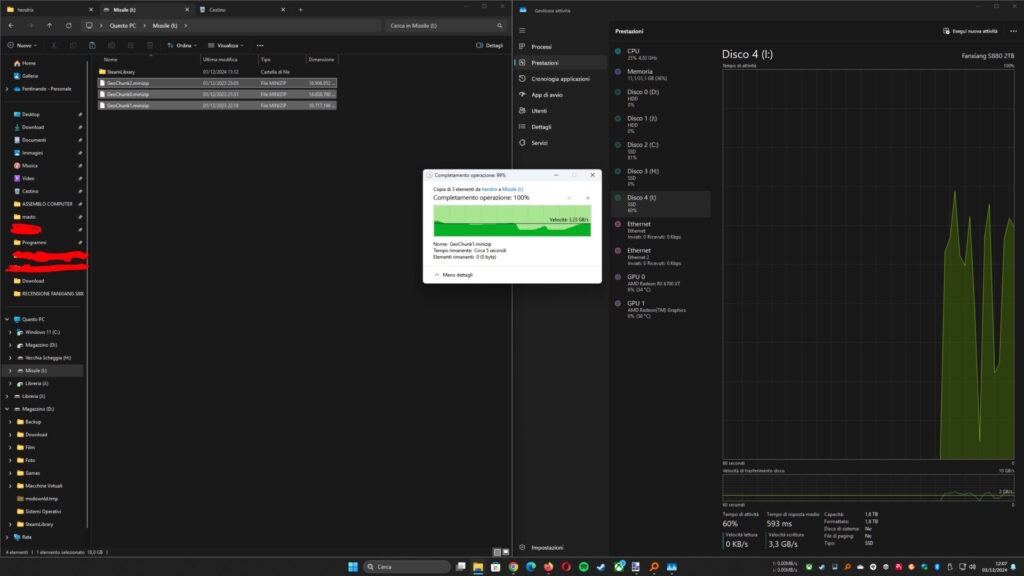Click the refresh icon in File Explorer
The image size is (1024, 576).
tap(67, 25)
